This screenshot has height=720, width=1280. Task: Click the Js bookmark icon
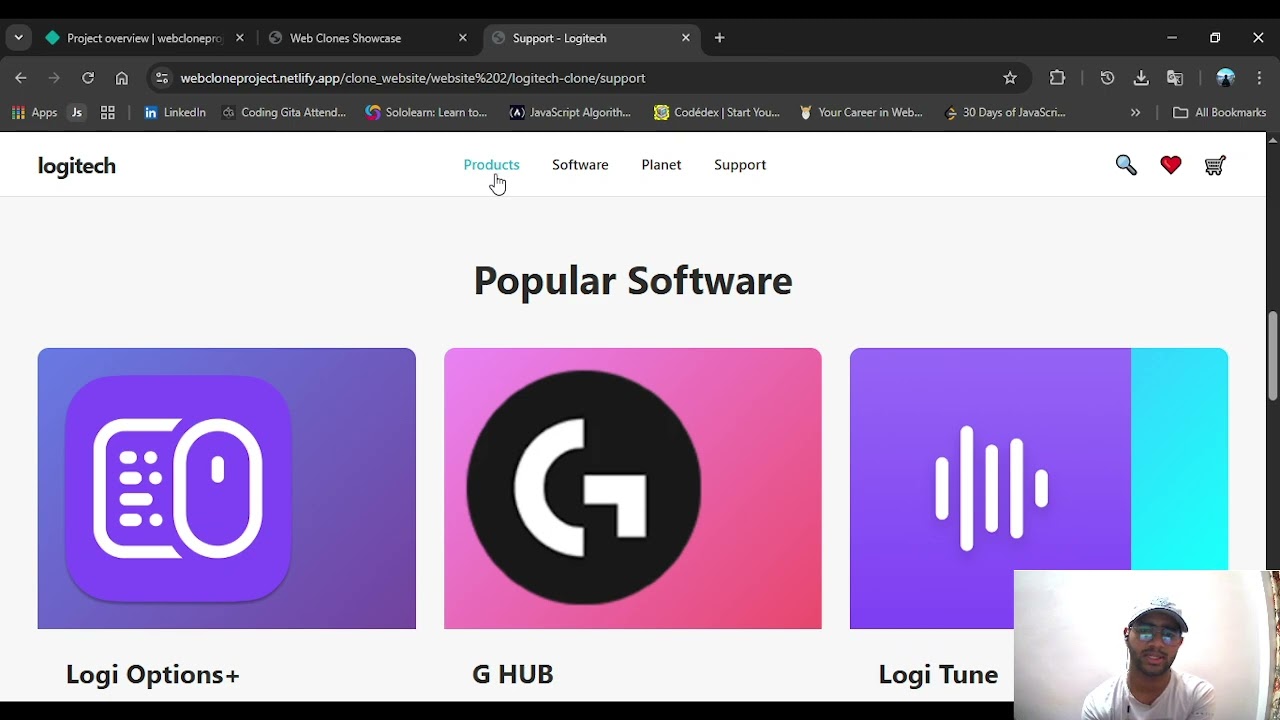coord(77,112)
